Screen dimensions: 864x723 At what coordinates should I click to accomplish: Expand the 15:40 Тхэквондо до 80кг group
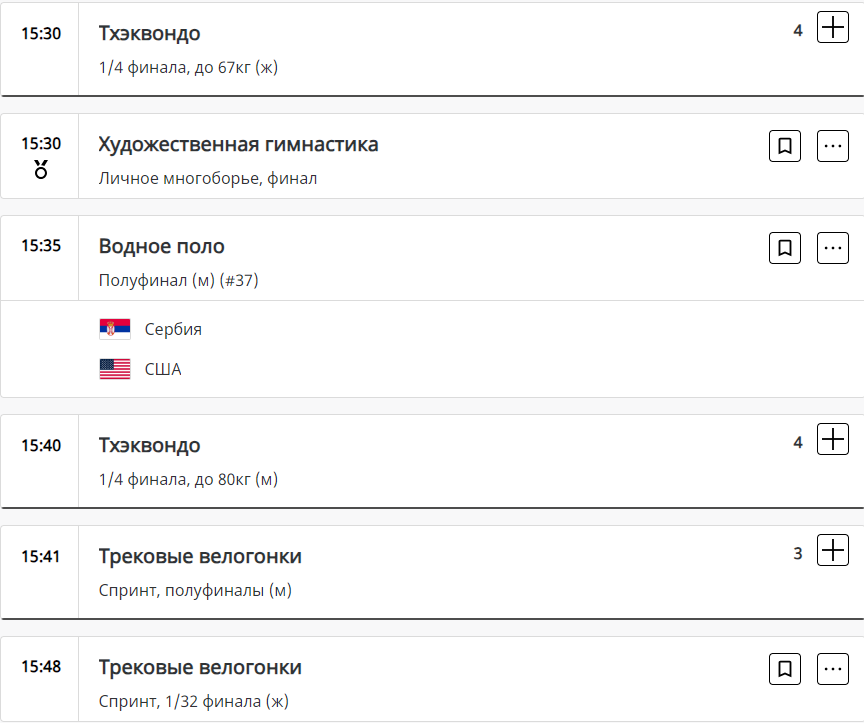point(832,439)
